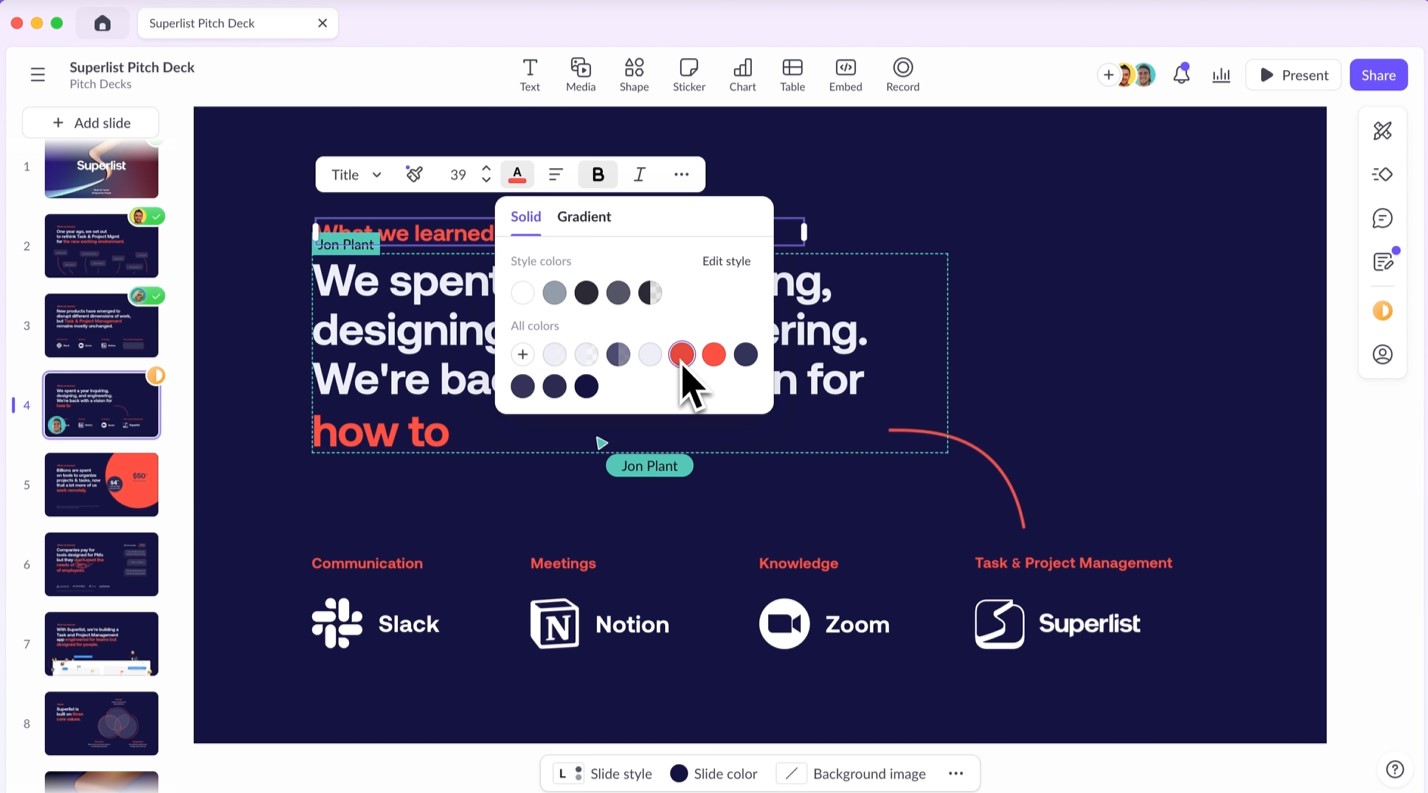Click the Present button
This screenshot has width=1428, height=793.
coord(1293,75)
